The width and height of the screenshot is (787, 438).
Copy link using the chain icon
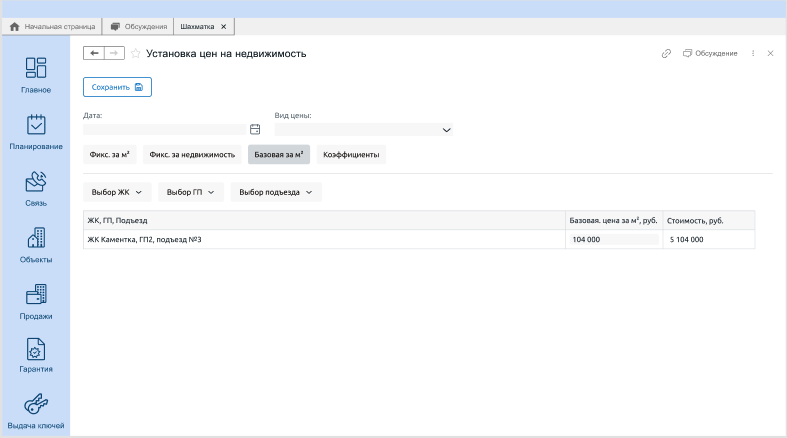pos(666,53)
